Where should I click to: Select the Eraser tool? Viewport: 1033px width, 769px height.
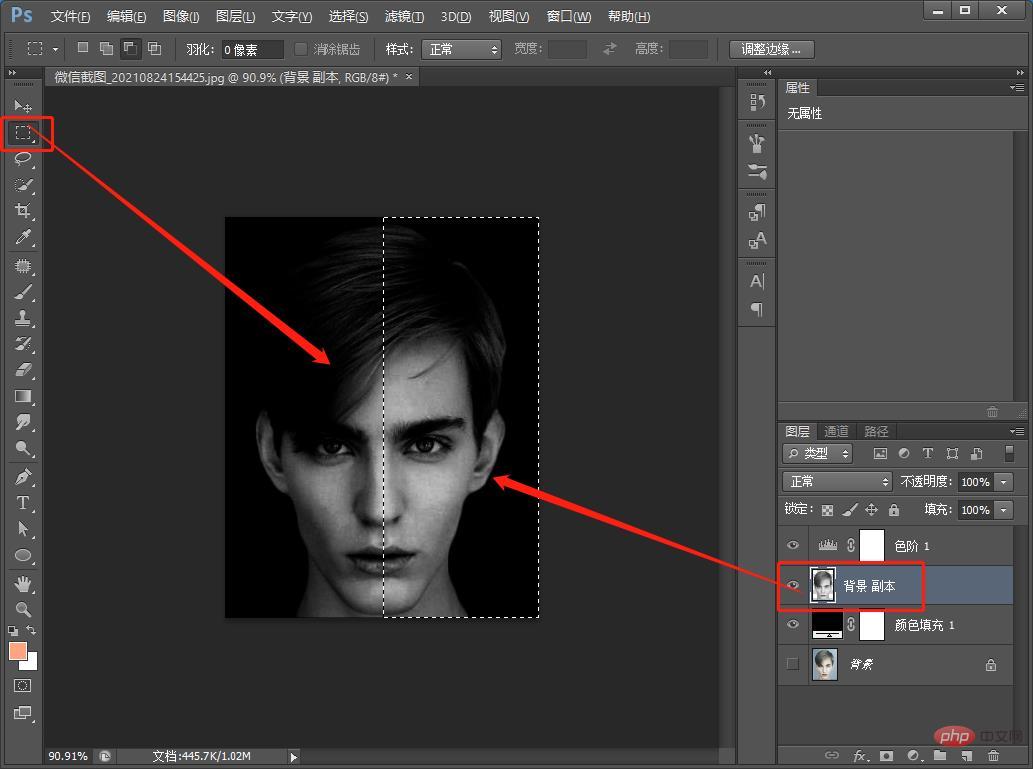[x=23, y=370]
